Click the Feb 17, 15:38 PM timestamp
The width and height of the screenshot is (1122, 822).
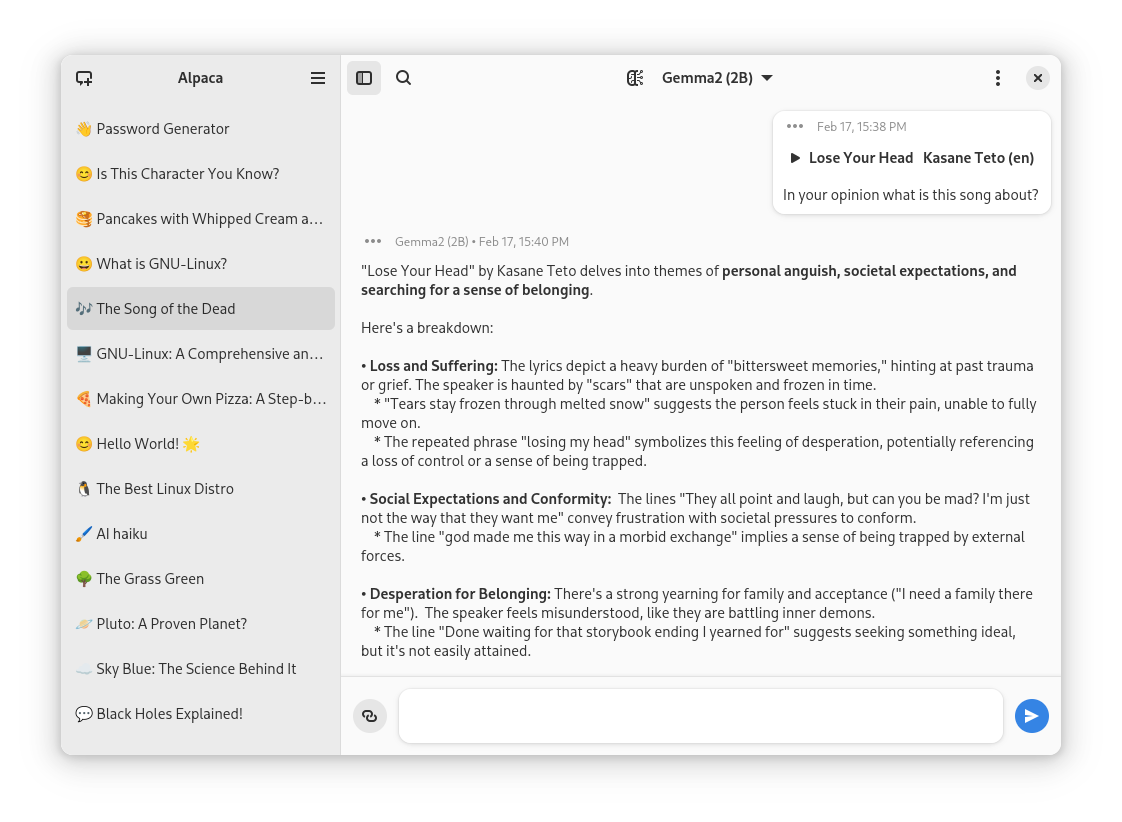862,127
